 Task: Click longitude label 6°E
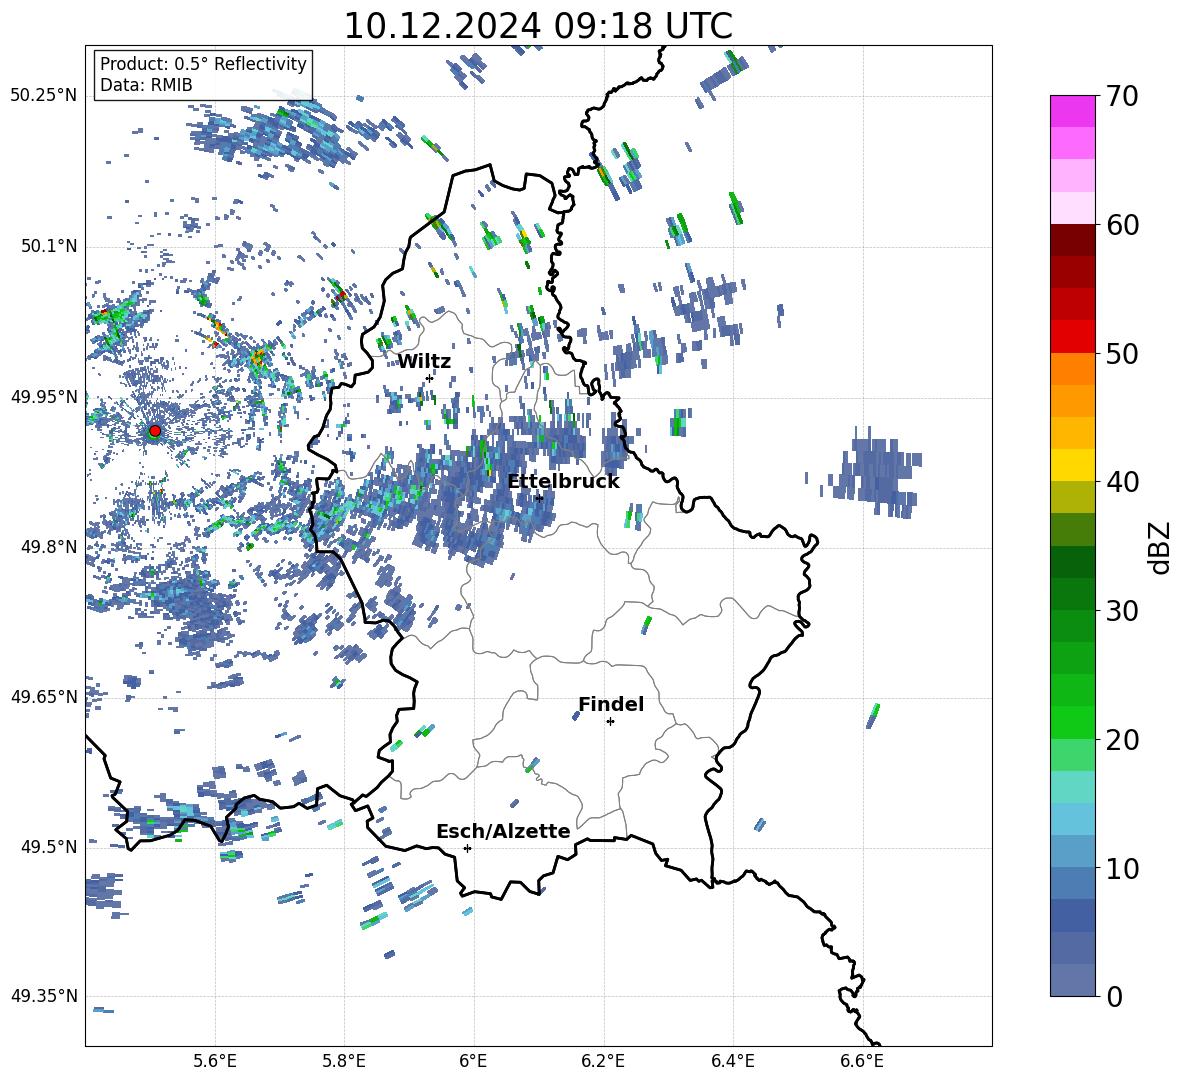[x=473, y=1061]
